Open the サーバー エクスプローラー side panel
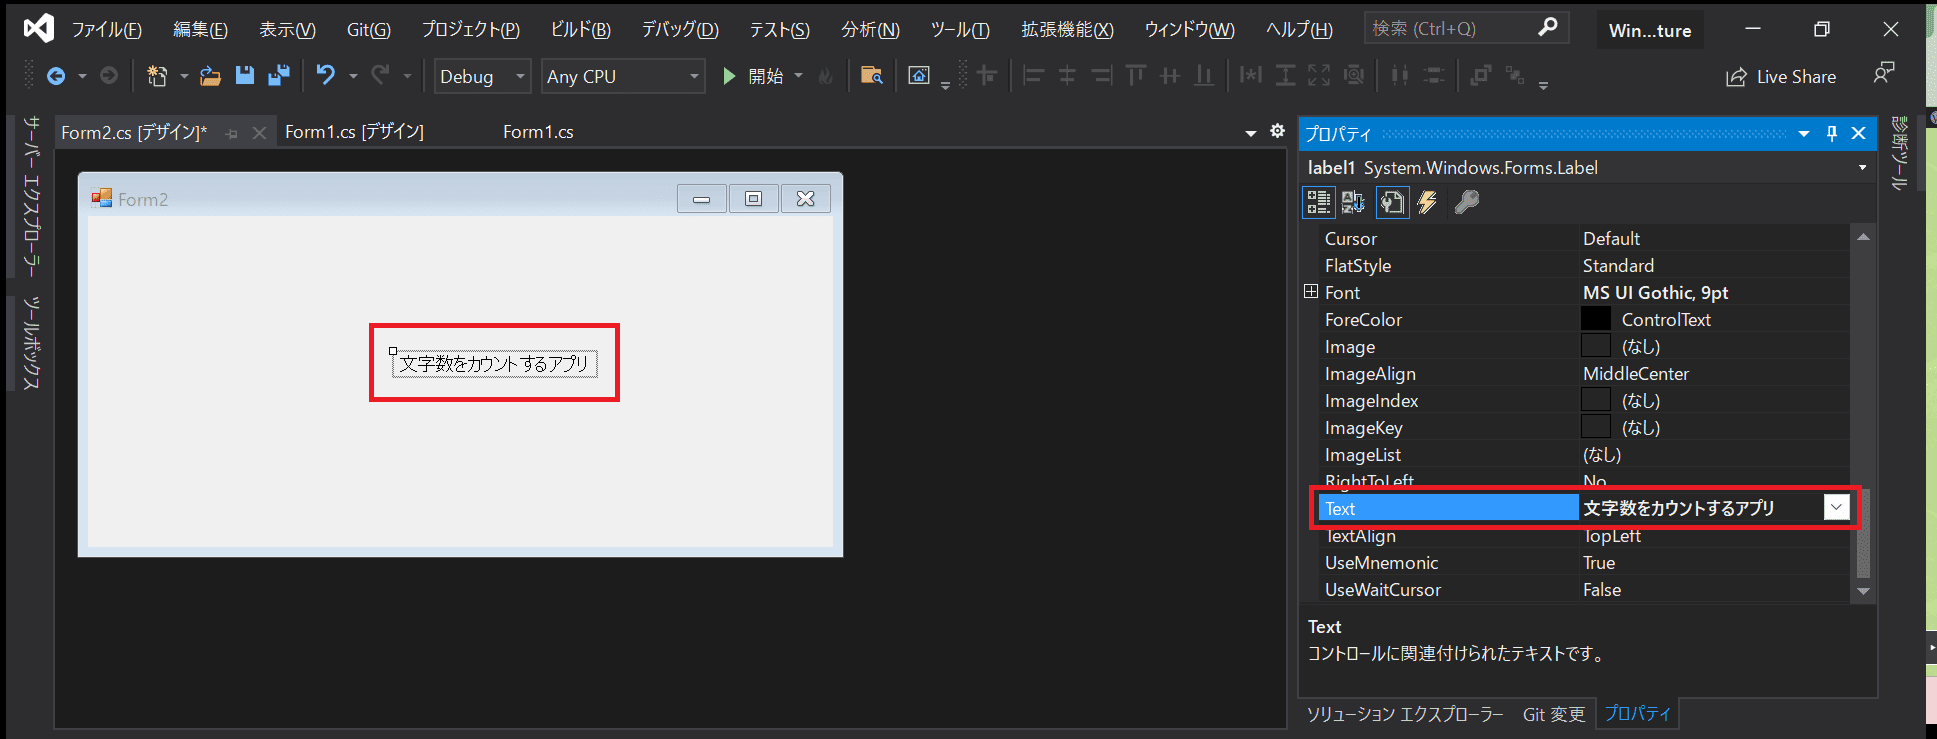The width and height of the screenshot is (1937, 739). [x=32, y=196]
